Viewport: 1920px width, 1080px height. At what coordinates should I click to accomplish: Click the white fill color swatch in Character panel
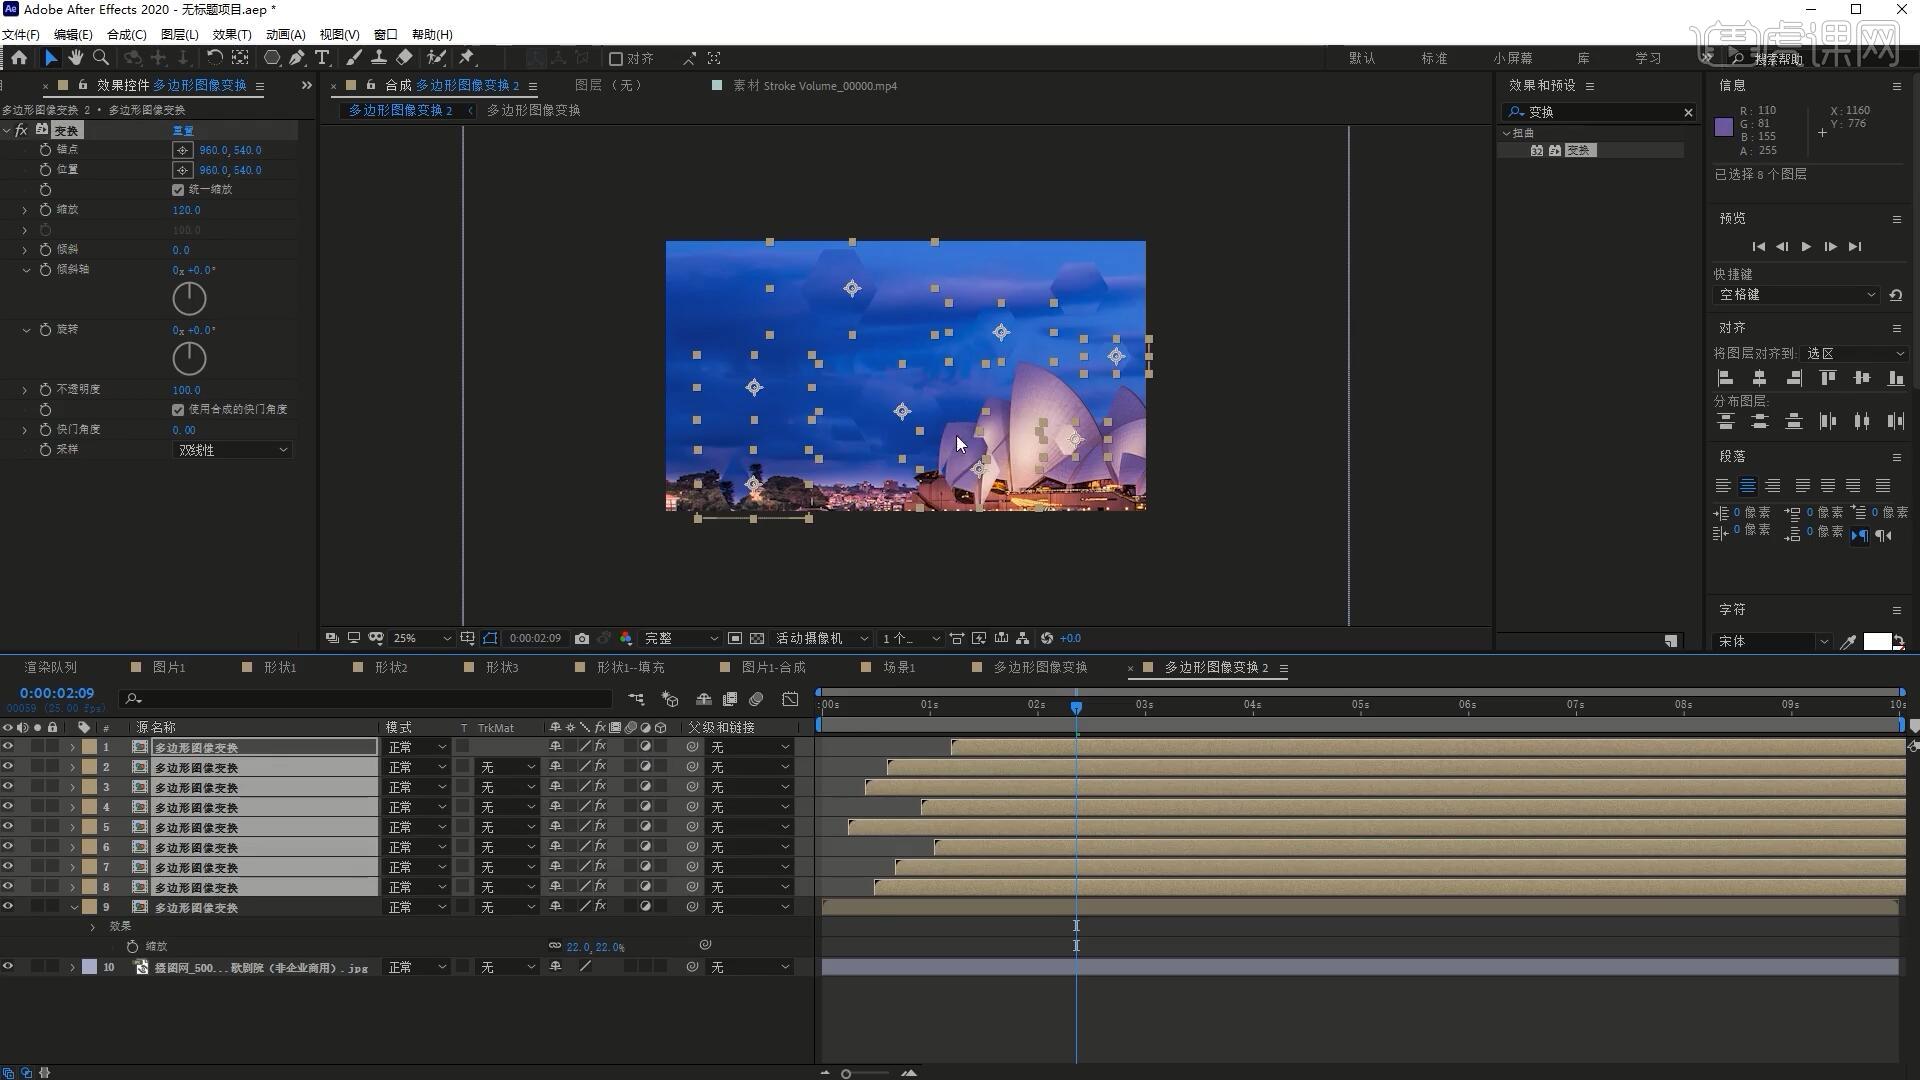[x=1876, y=641]
